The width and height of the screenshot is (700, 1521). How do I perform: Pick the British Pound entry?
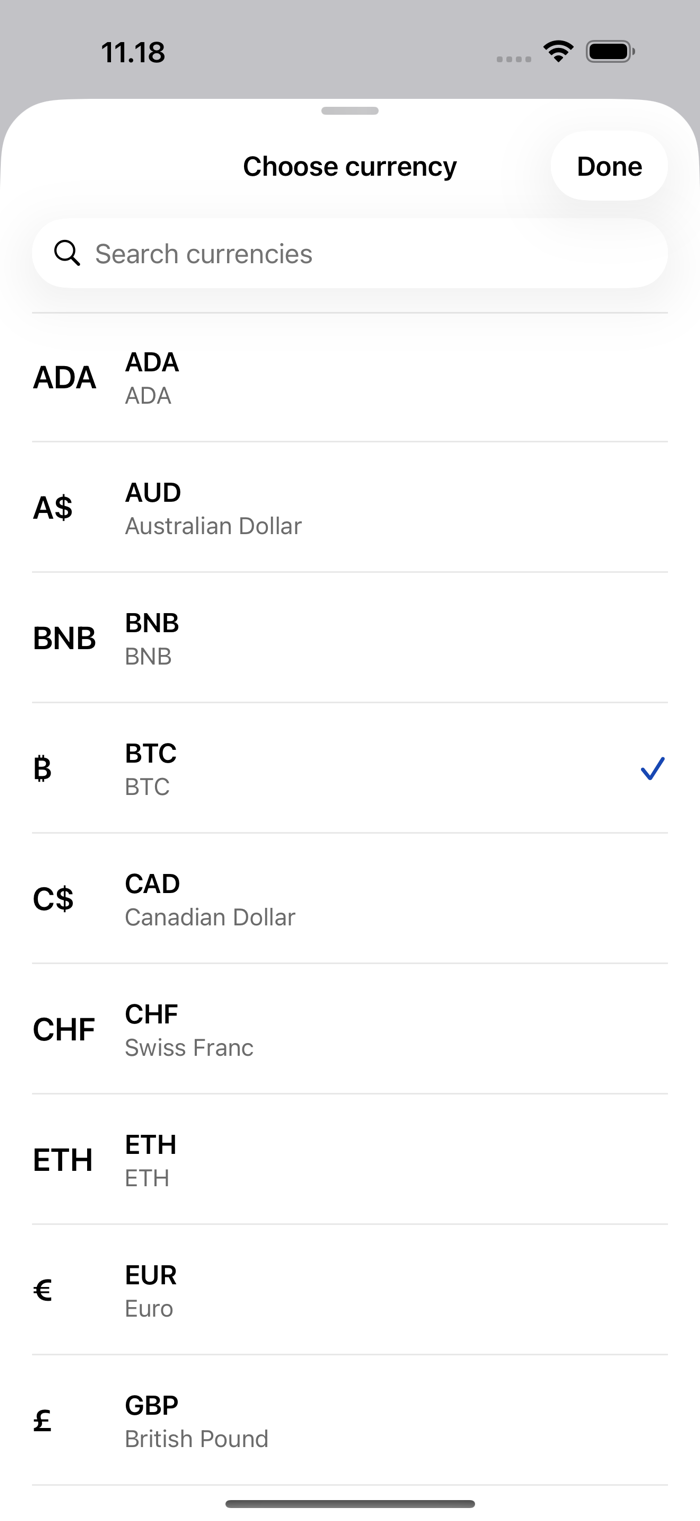[350, 1420]
